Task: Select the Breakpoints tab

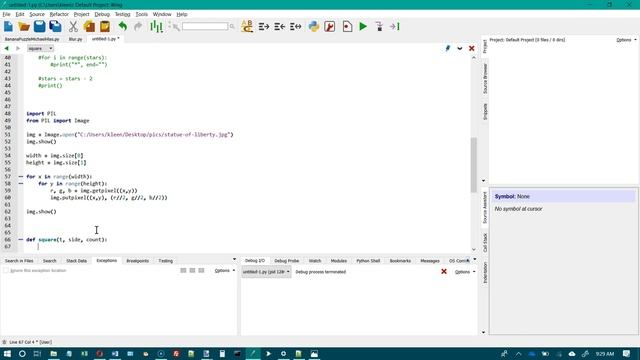Action: point(138,260)
